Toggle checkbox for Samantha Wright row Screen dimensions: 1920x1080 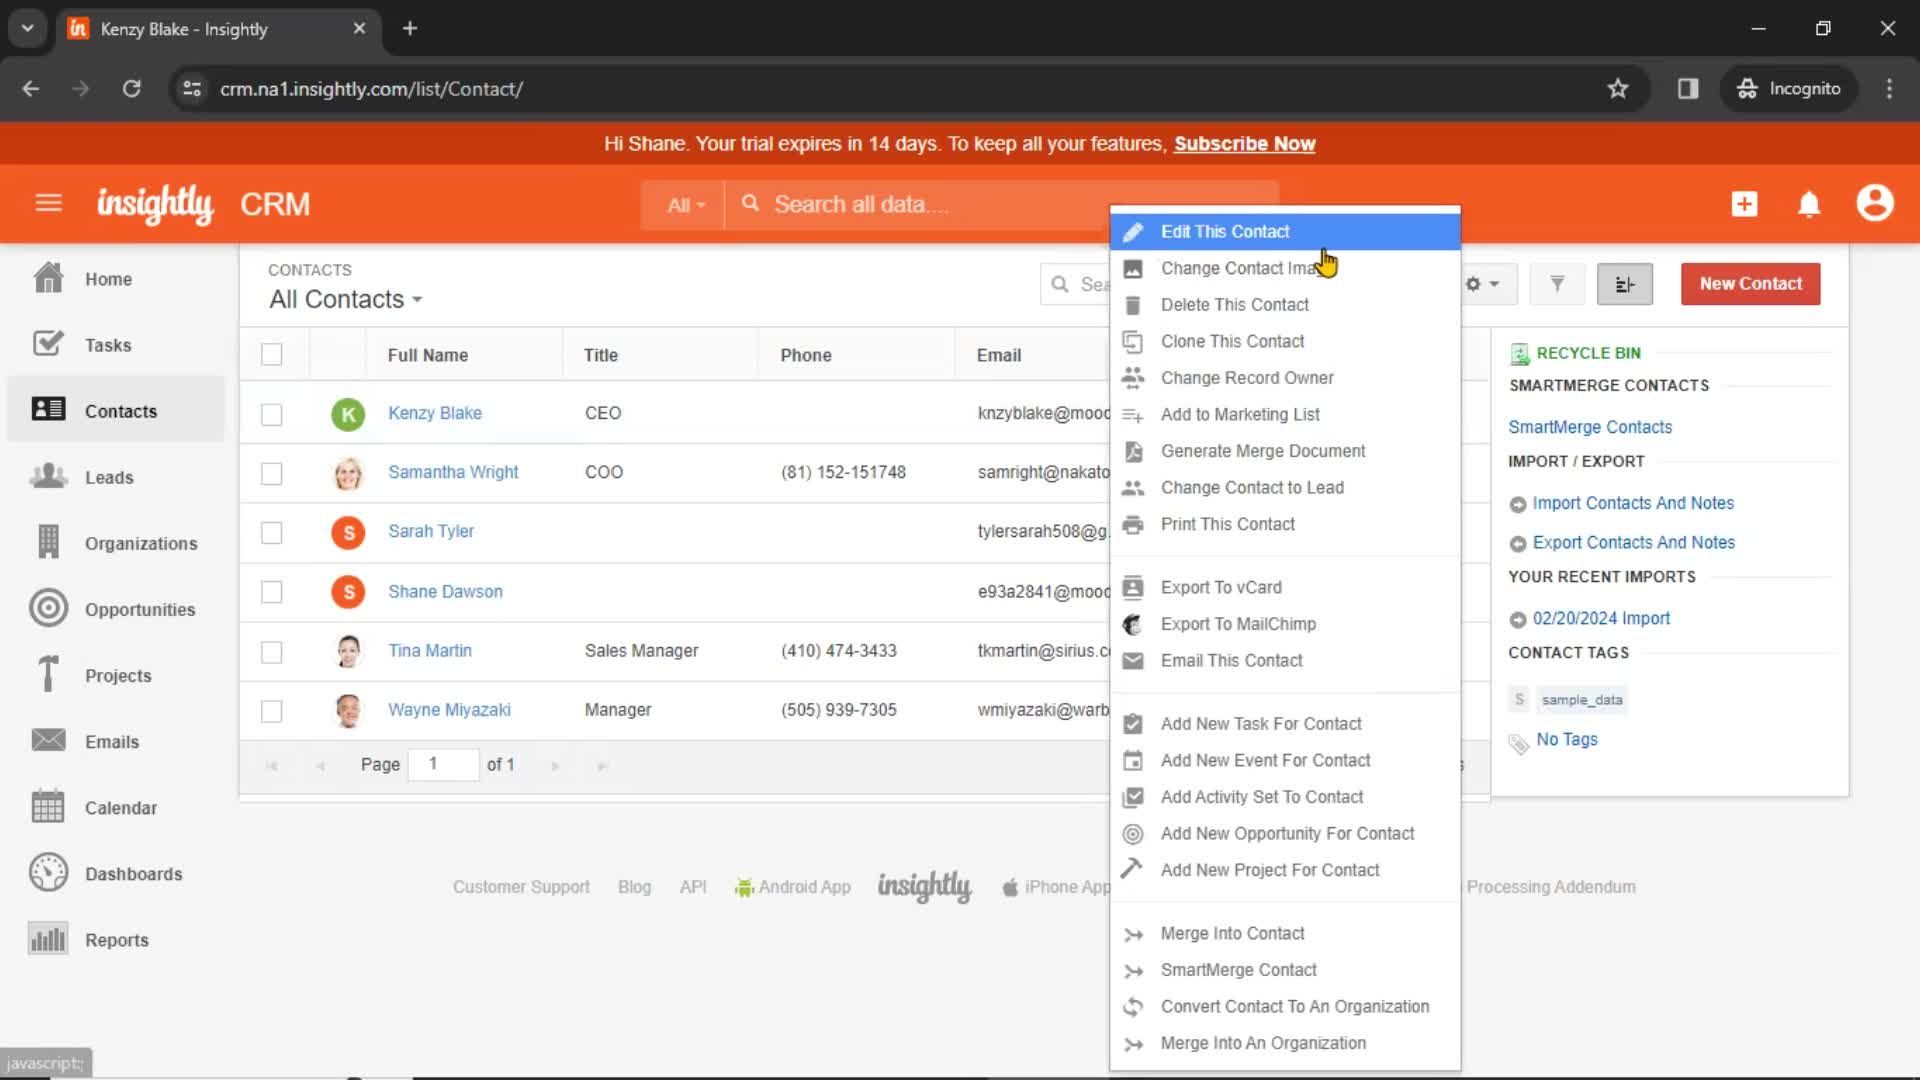pos(272,472)
